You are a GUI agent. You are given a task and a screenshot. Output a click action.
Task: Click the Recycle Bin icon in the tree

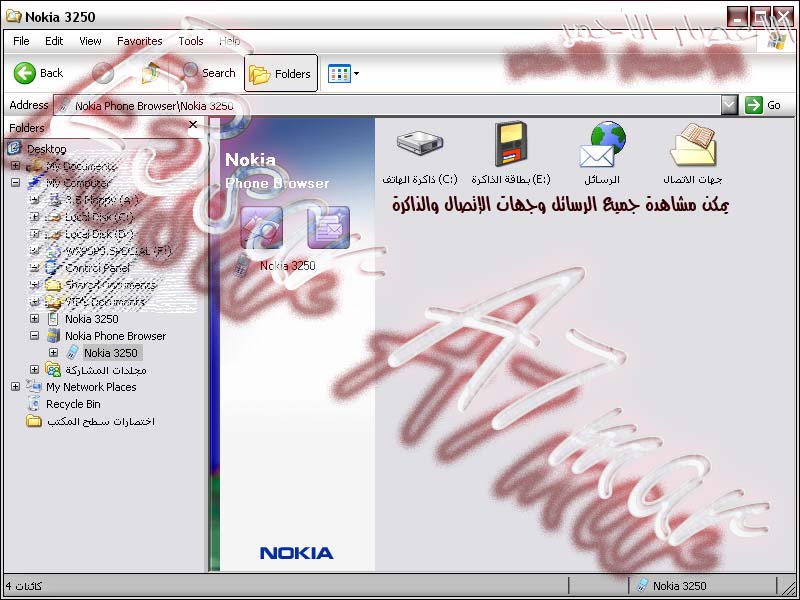click(34, 404)
